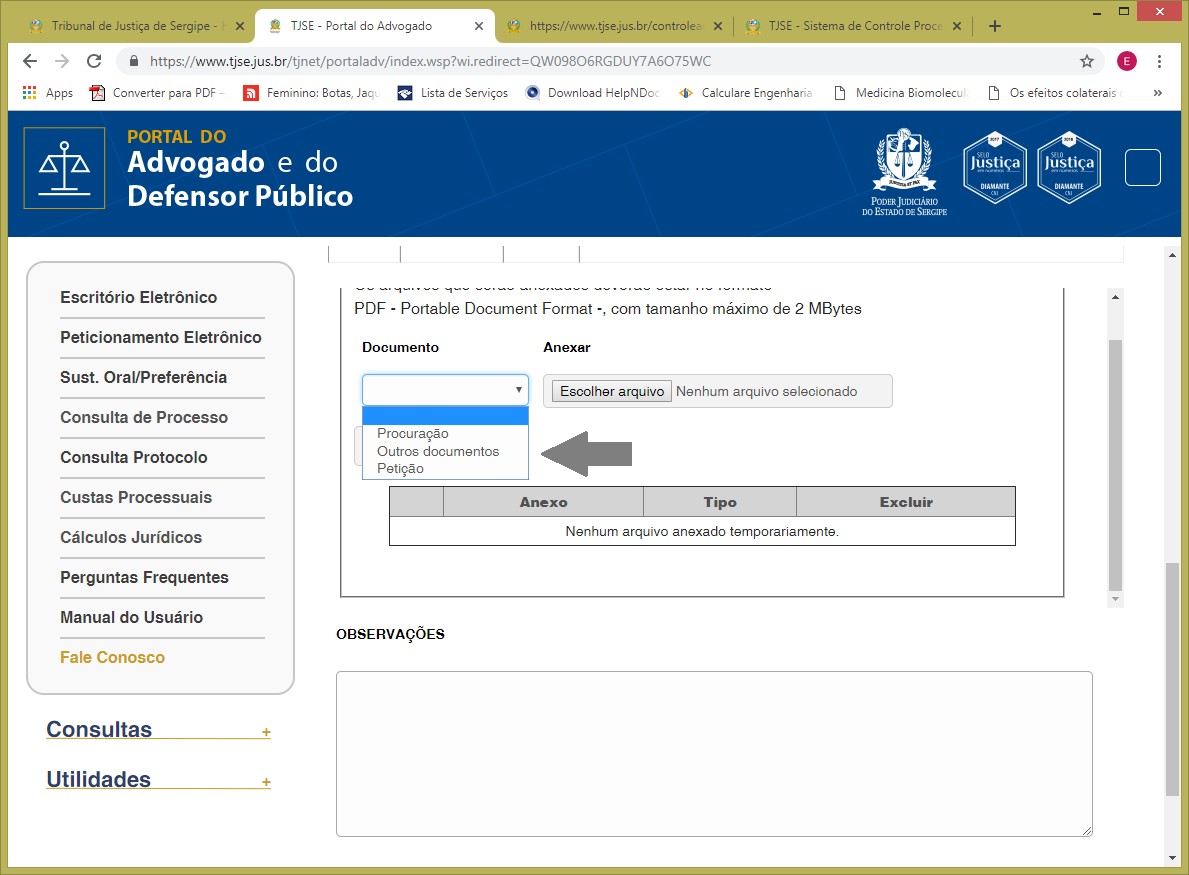Click the white square icon in the header
Screen dimensions: 1189x875
1142,167
